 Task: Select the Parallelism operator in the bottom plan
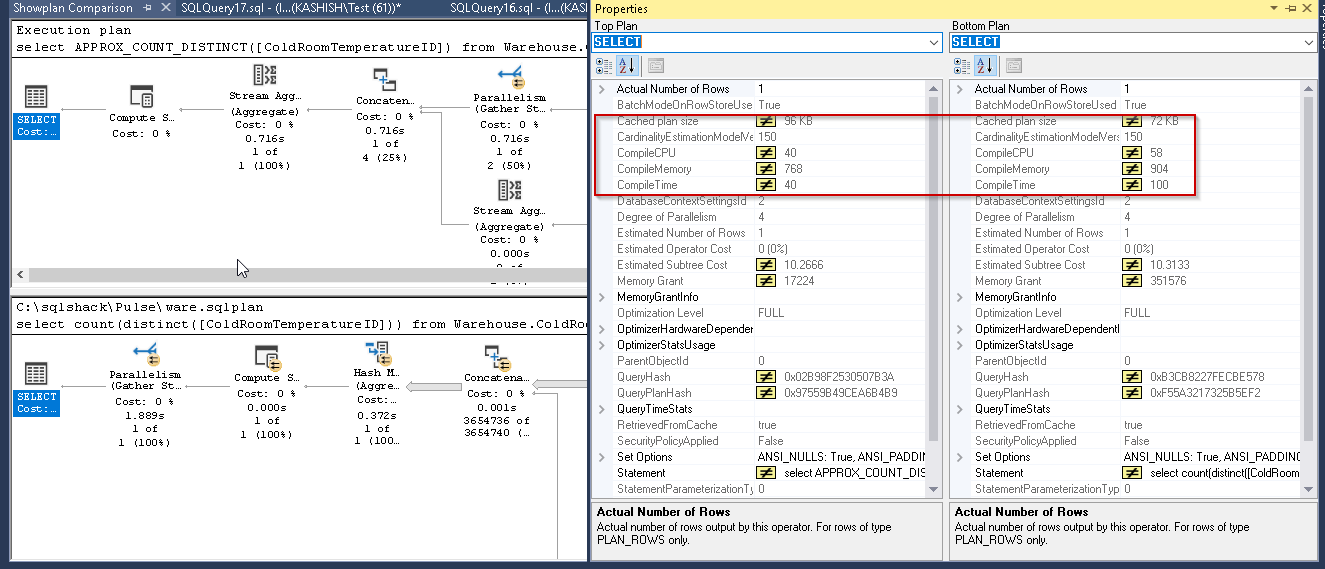pos(147,355)
